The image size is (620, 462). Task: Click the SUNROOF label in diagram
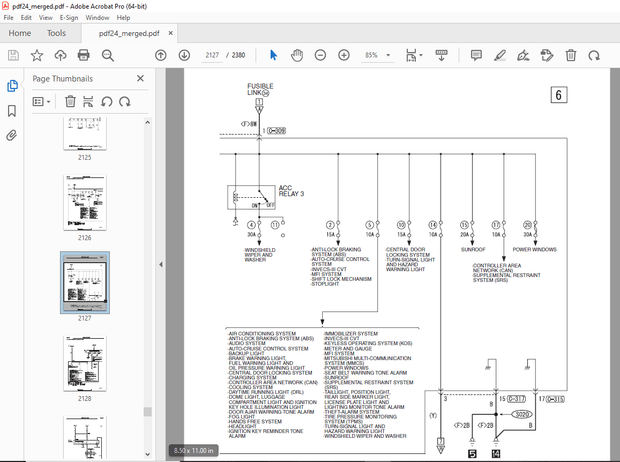(473, 250)
